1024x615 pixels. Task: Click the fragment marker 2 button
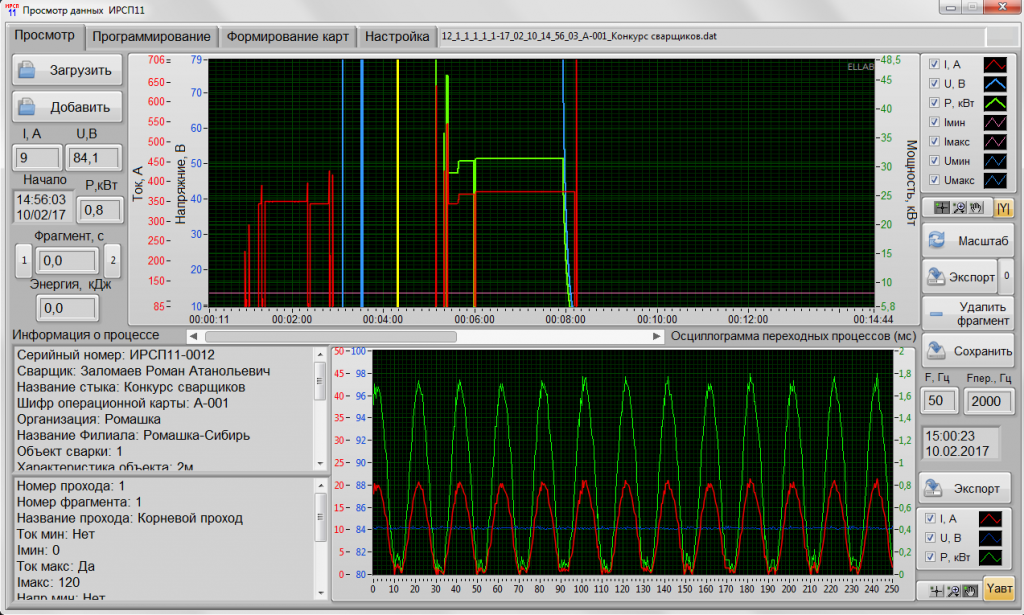click(x=112, y=260)
